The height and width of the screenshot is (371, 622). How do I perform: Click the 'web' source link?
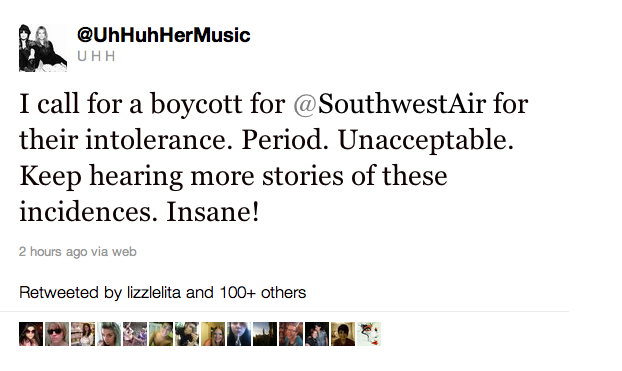(124, 252)
